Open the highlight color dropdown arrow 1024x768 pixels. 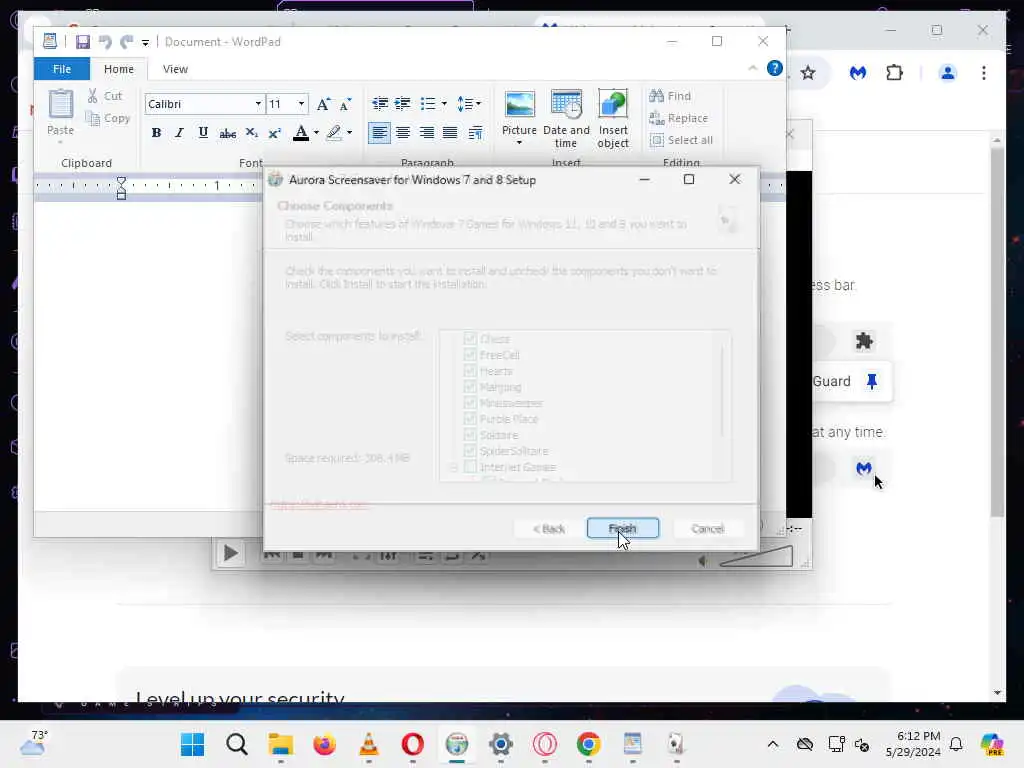click(x=349, y=133)
